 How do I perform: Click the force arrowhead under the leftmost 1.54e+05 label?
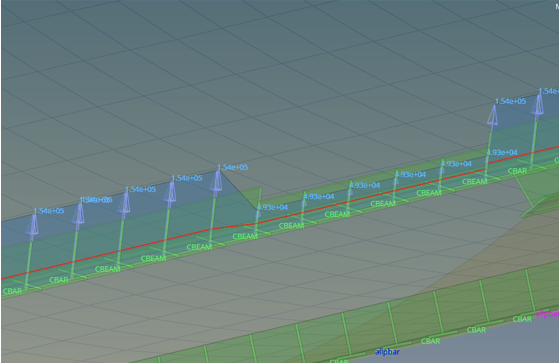[33, 225]
